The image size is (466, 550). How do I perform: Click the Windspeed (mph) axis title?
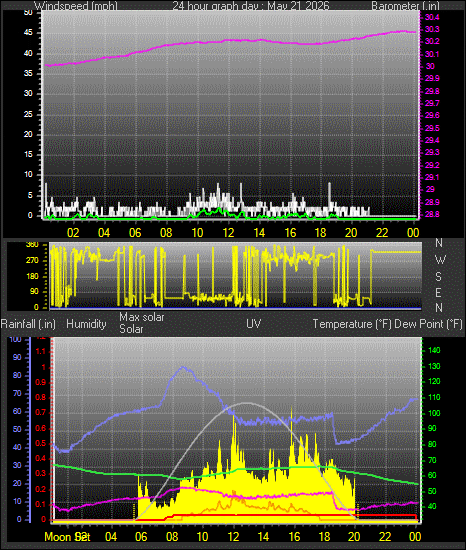click(x=76, y=6)
